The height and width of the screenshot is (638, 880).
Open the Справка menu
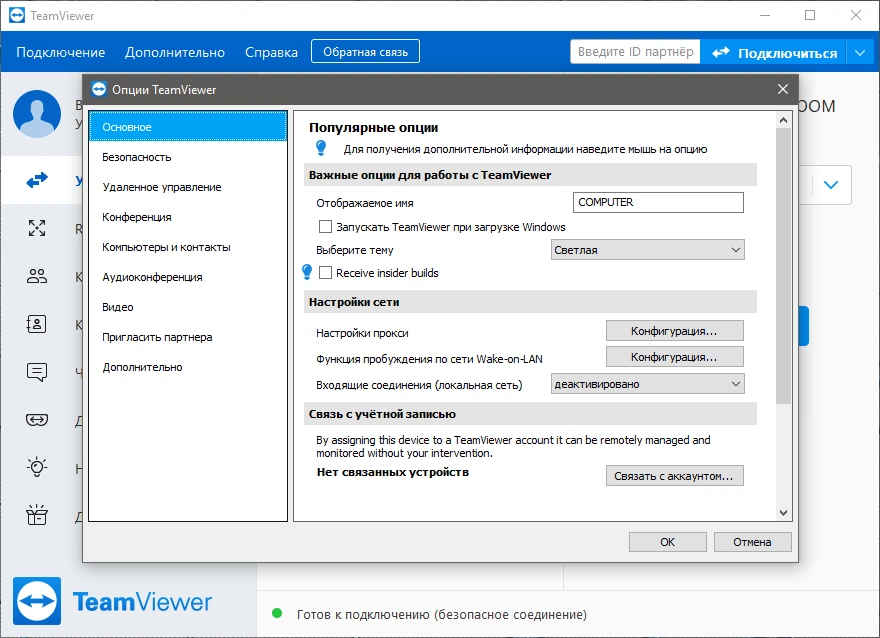[x=271, y=52]
